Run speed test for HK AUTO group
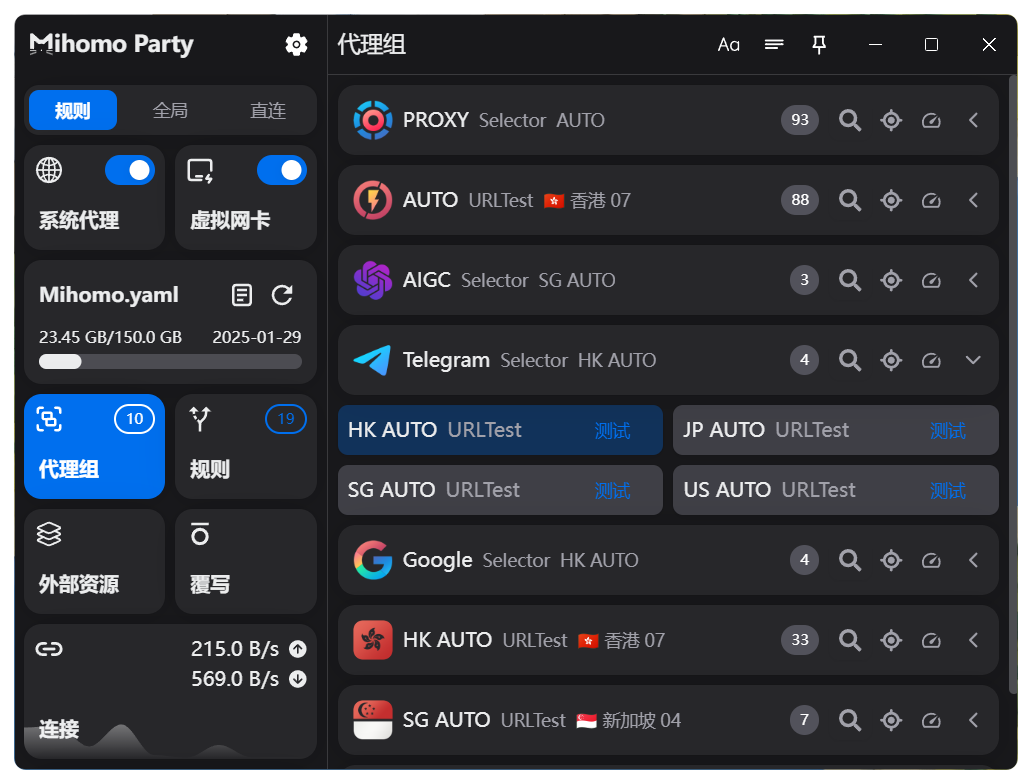 point(931,640)
